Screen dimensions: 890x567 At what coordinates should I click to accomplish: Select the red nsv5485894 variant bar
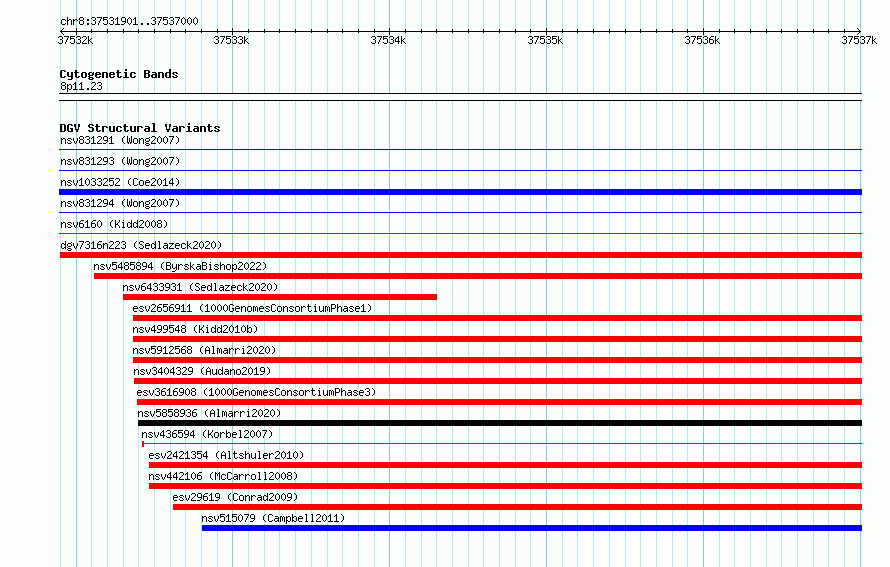click(x=478, y=276)
